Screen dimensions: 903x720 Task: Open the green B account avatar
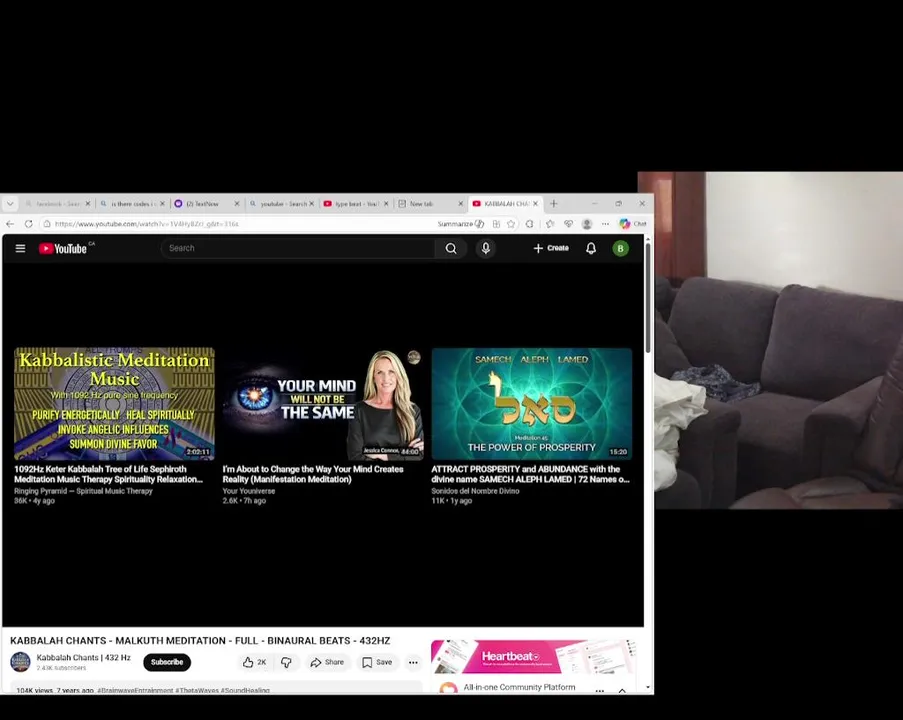620,248
